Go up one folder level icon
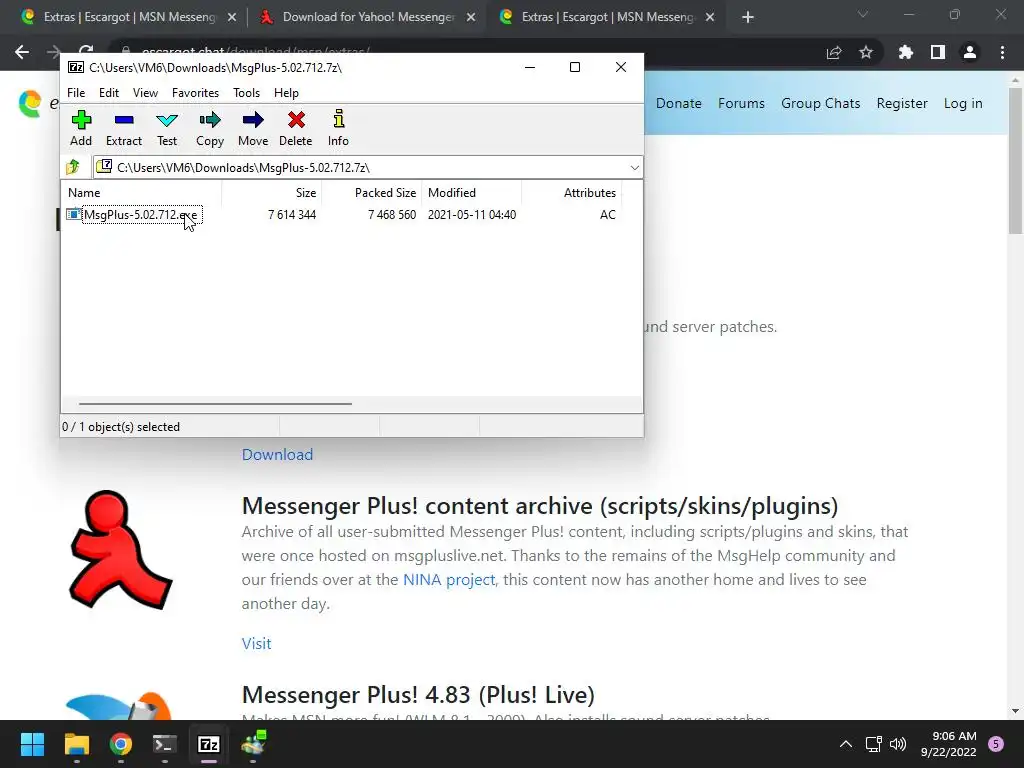The width and height of the screenshot is (1024, 768). coord(73,167)
